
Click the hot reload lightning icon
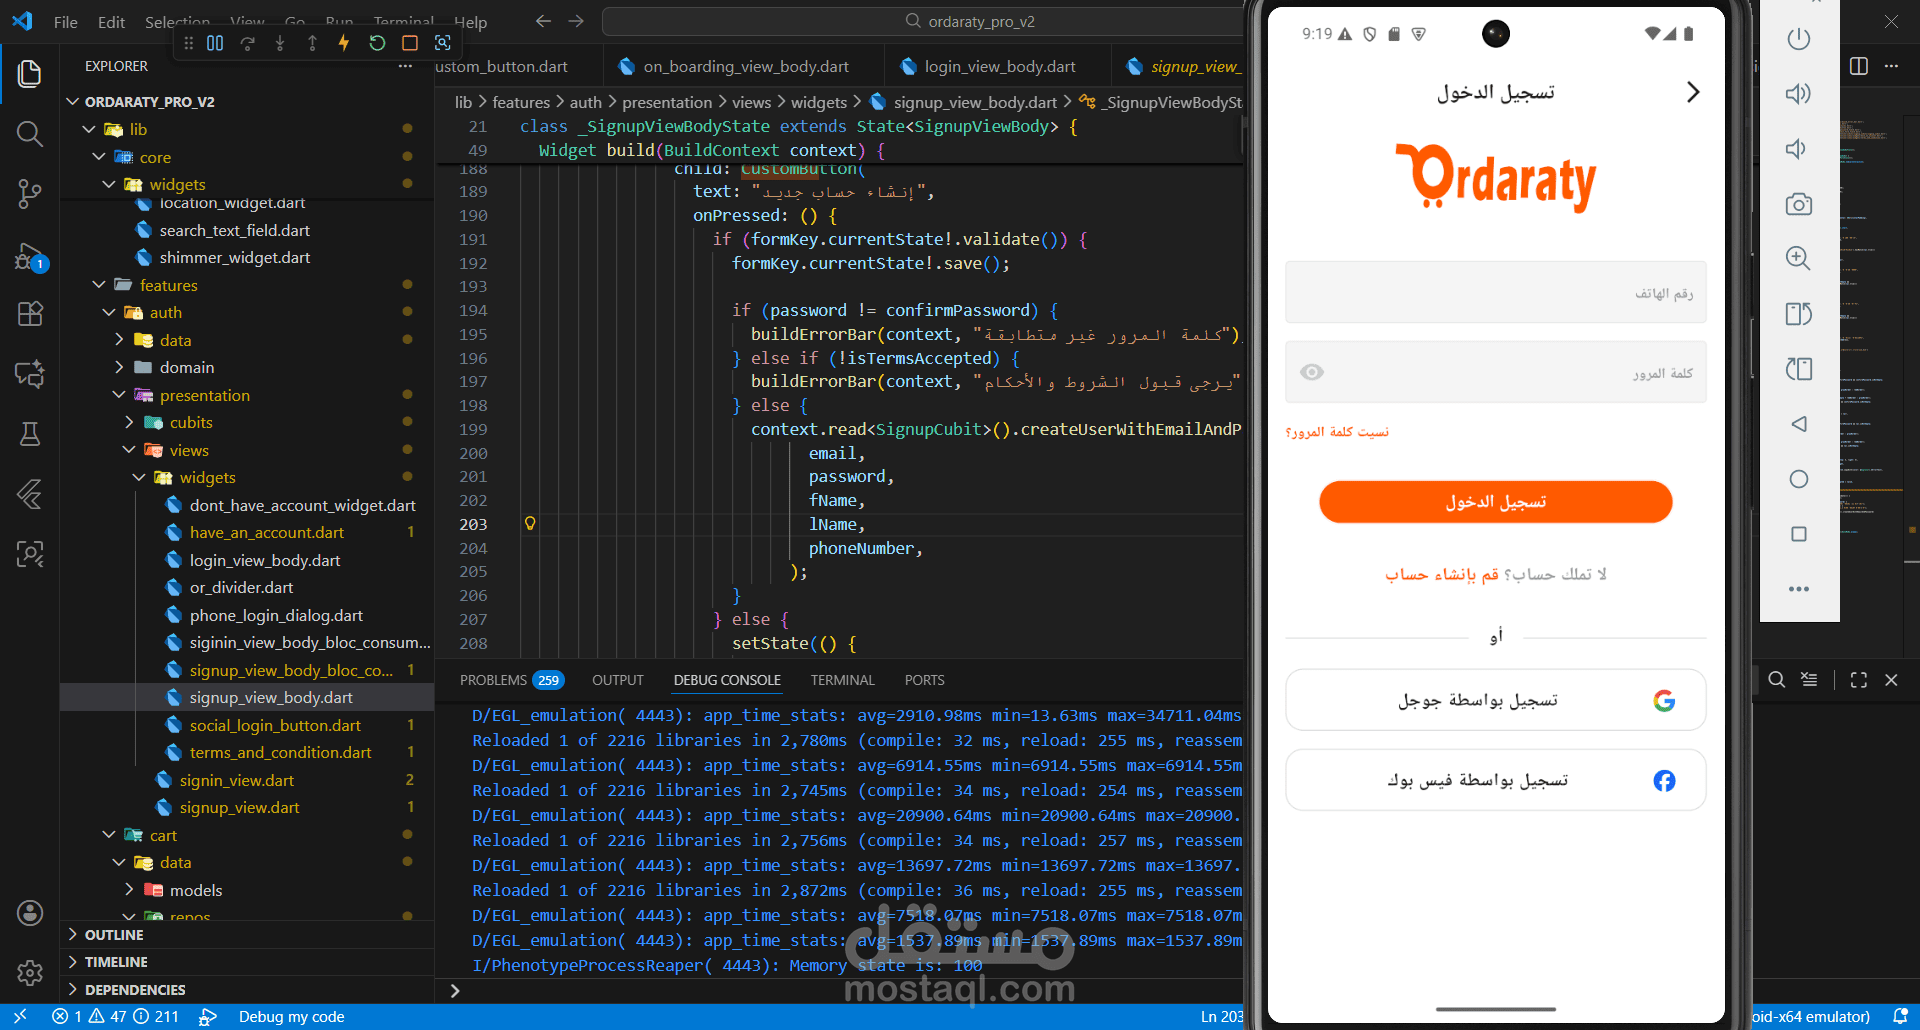tap(344, 43)
